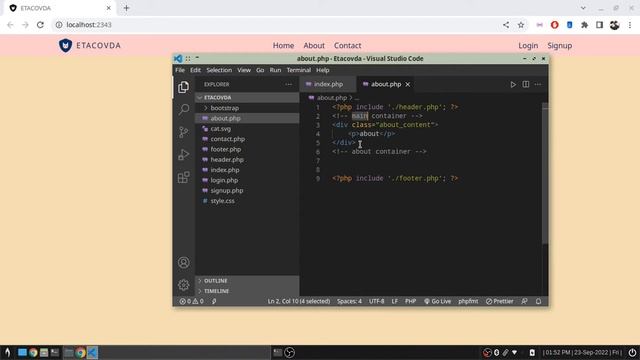Open Explorer panel ellipsis menu
640x360 pixels.
pyautogui.click(x=289, y=84)
